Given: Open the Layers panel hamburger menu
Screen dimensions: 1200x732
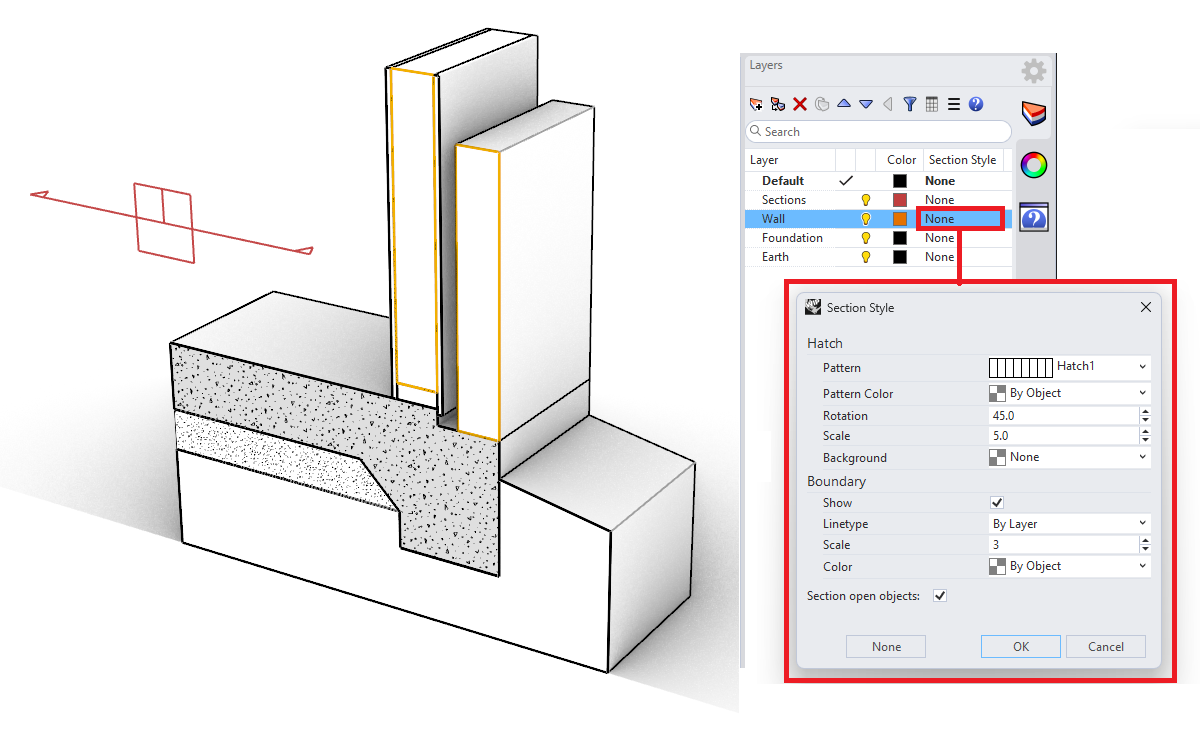Looking at the screenshot, I should pyautogui.click(x=953, y=103).
